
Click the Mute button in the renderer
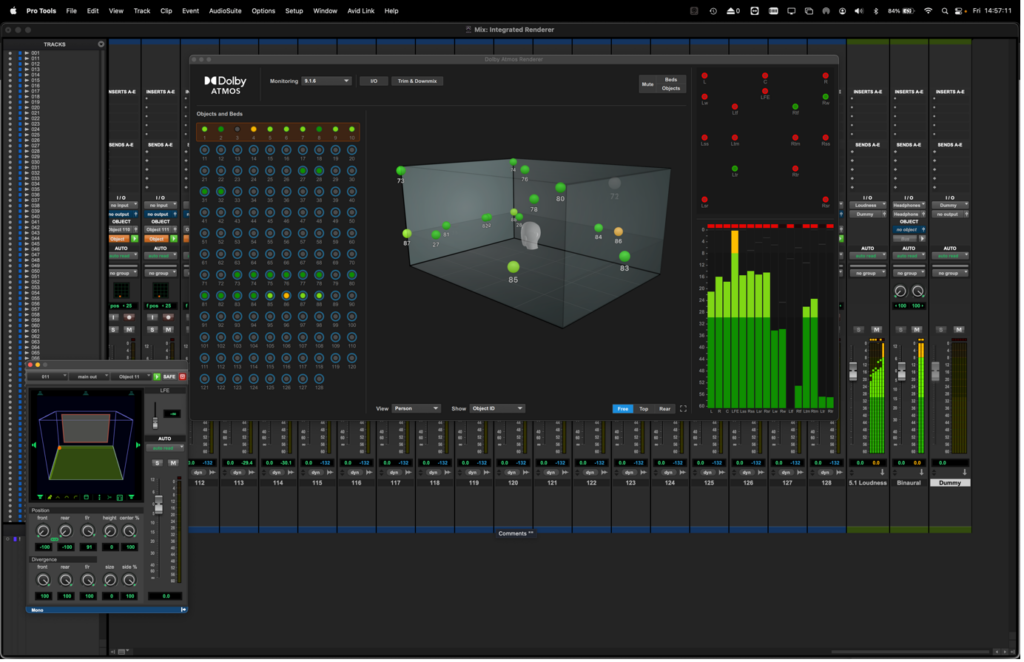[x=647, y=84]
